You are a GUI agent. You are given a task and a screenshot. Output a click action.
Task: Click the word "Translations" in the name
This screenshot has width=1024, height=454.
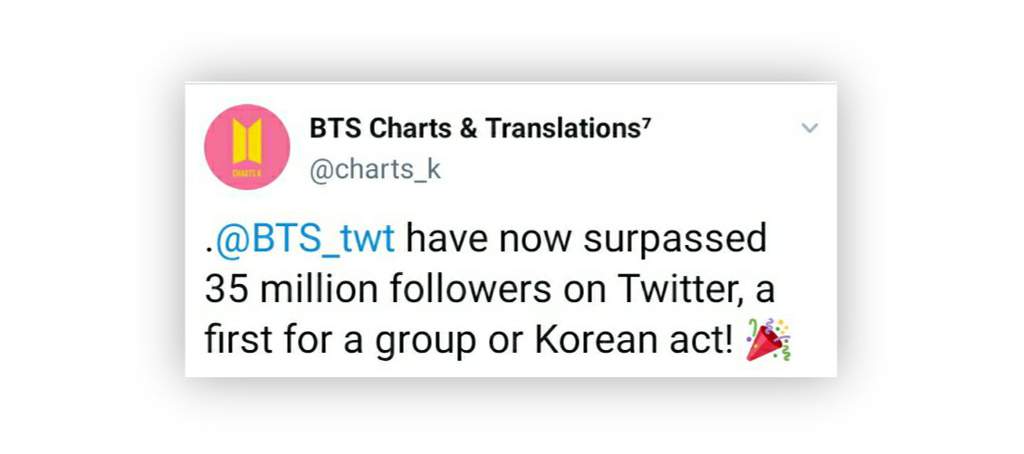(x=563, y=129)
